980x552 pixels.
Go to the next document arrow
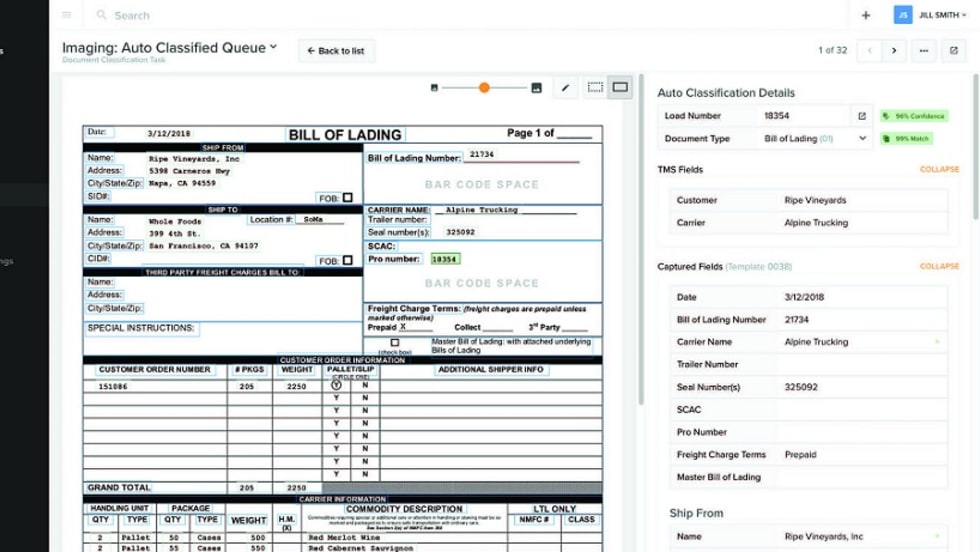[894, 50]
